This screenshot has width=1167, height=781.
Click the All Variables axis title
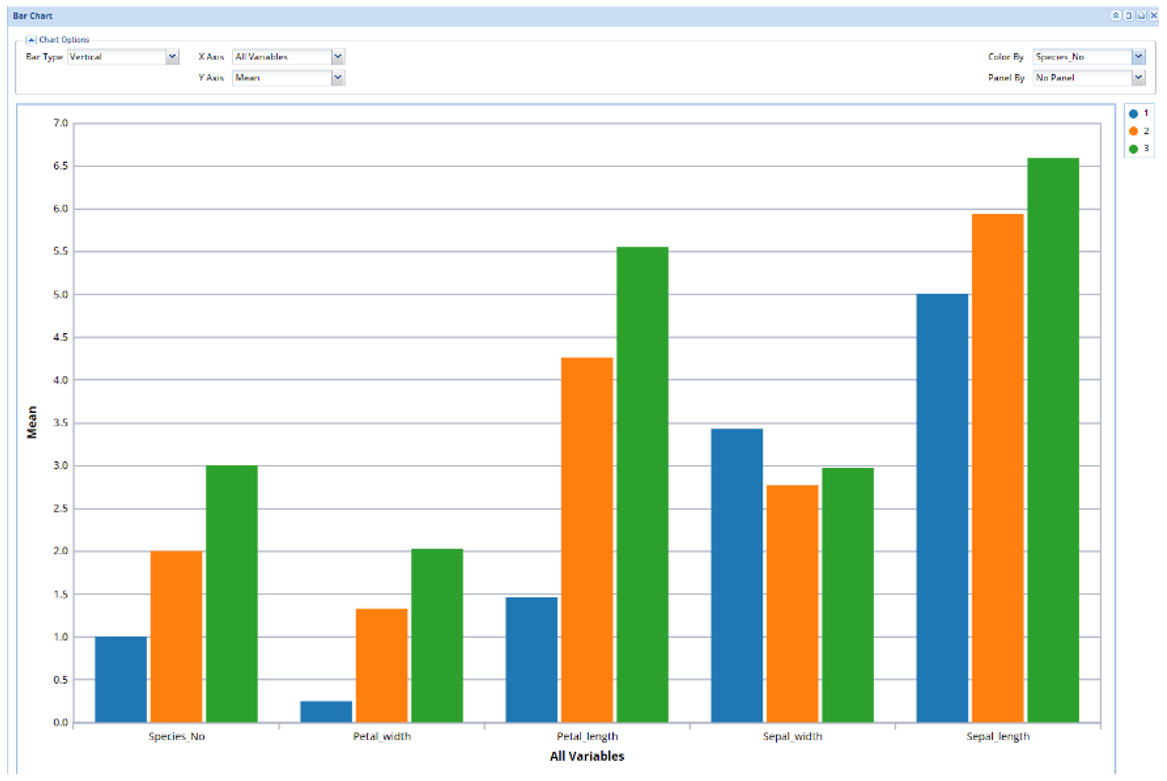point(587,757)
